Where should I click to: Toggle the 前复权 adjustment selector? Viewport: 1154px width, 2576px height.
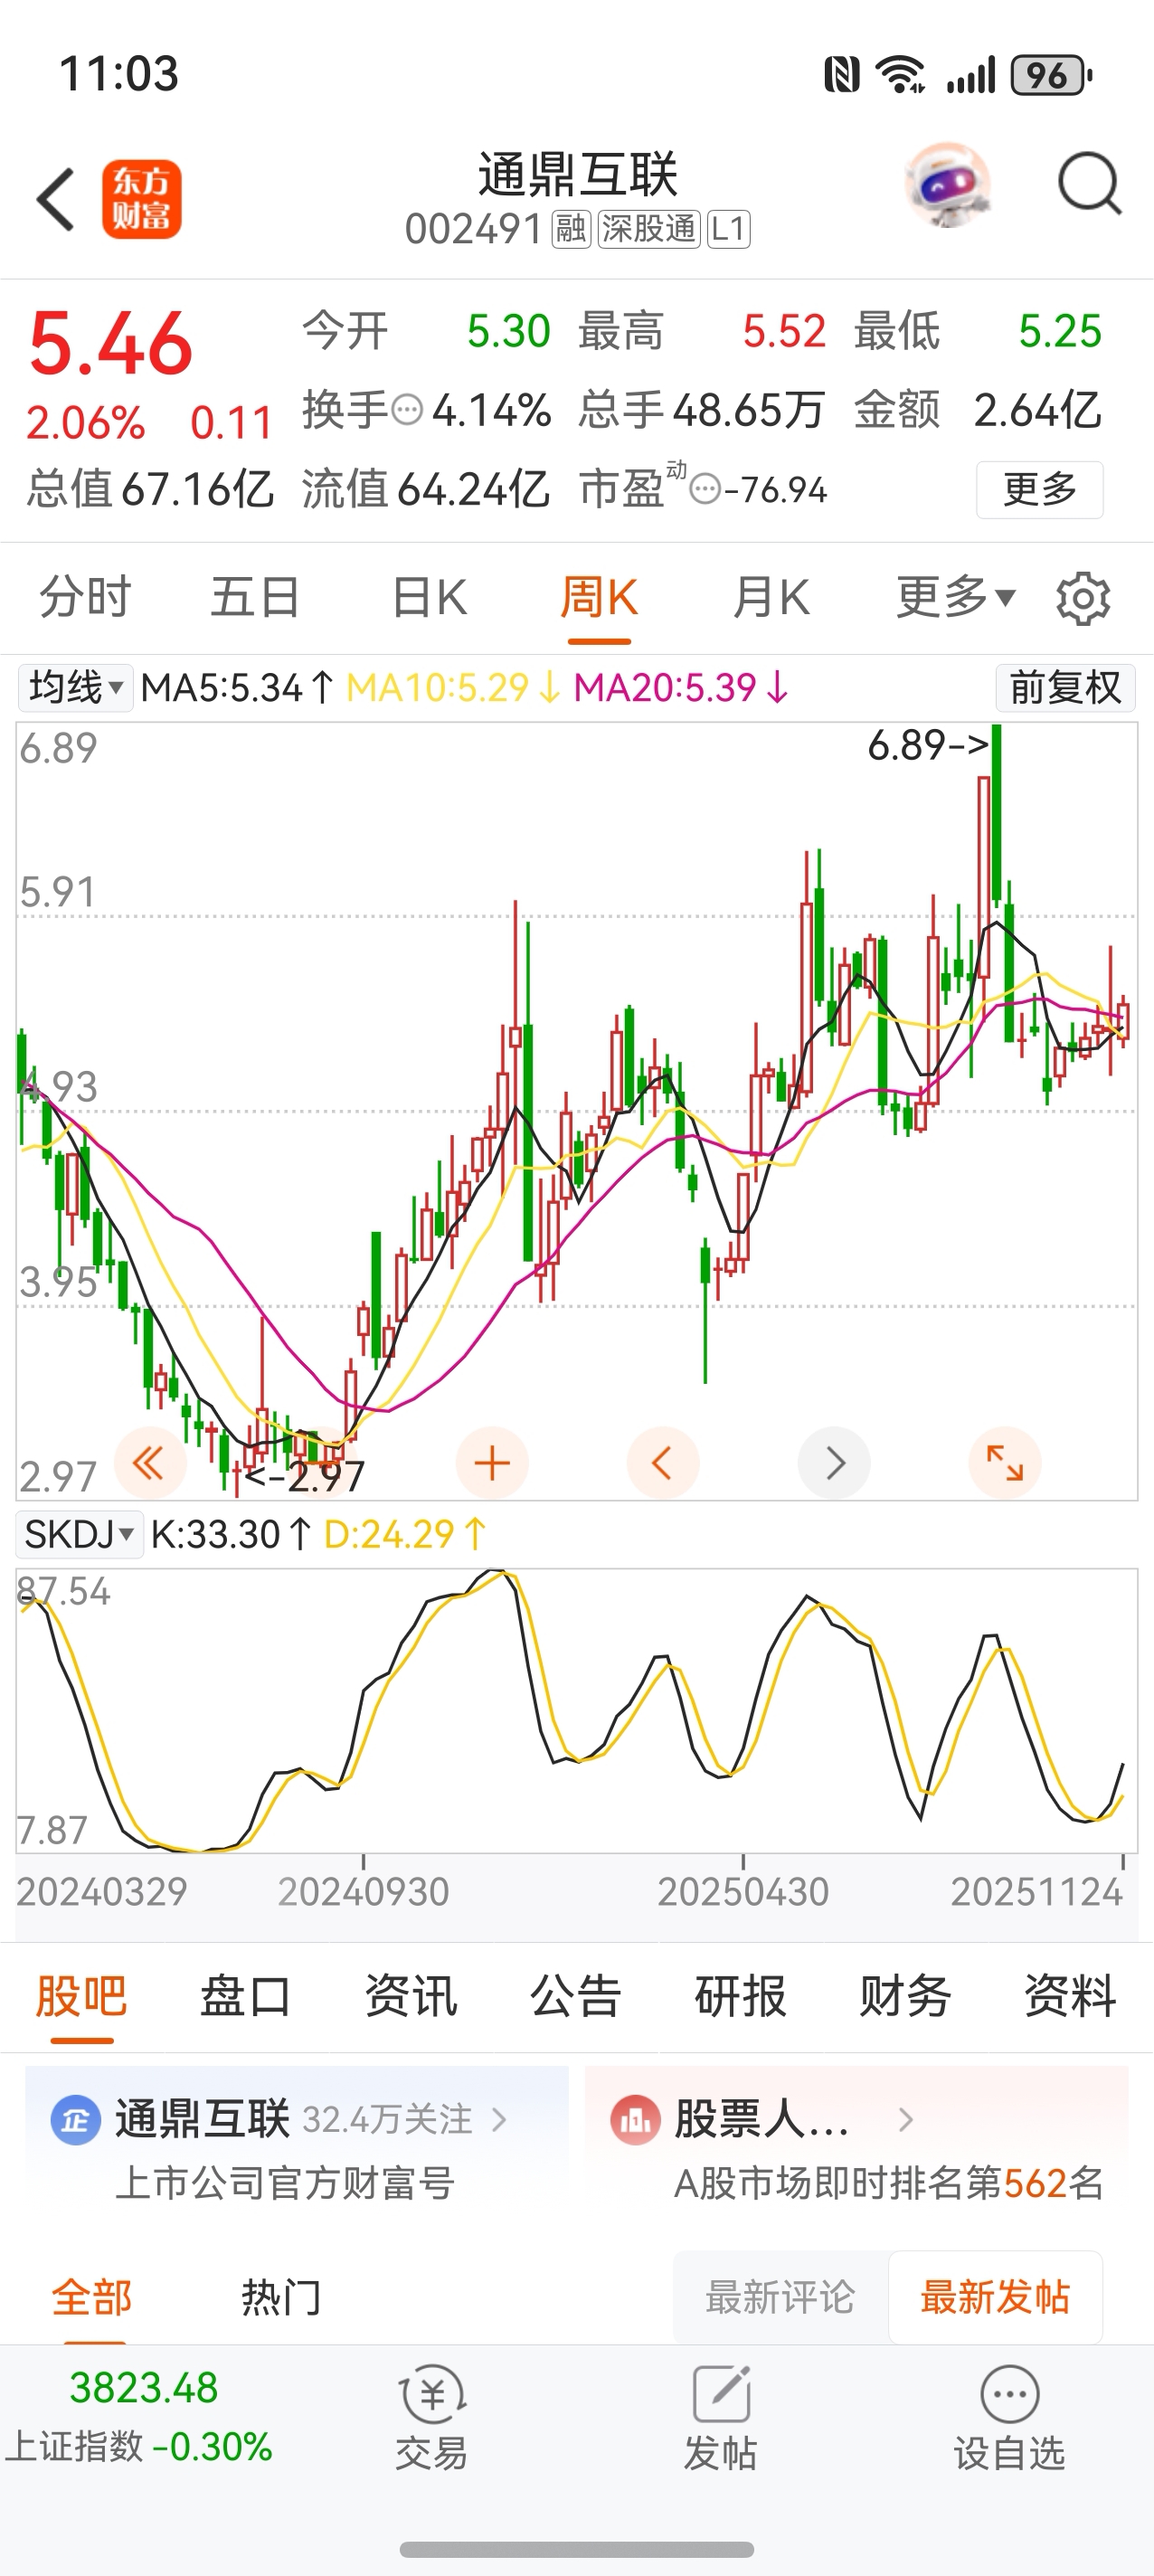[1065, 688]
